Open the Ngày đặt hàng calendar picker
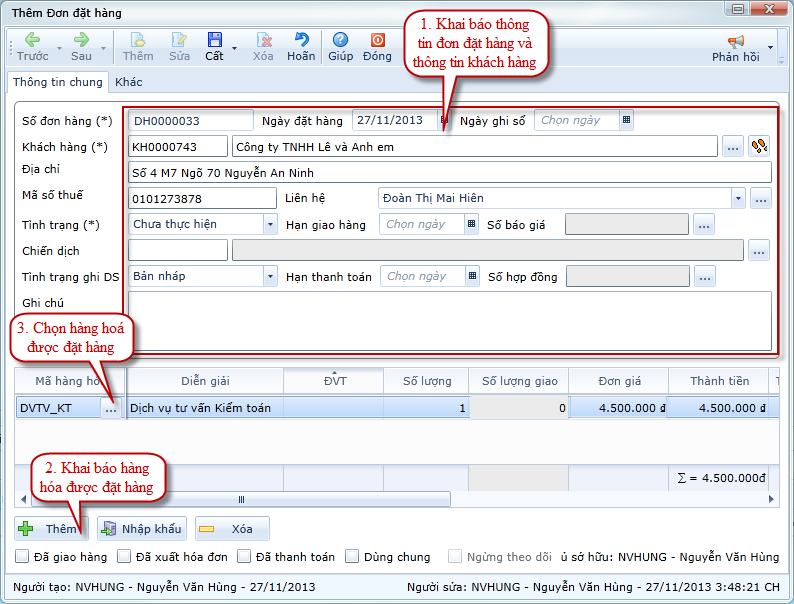Screen dimensions: 794x604 (x=444, y=121)
